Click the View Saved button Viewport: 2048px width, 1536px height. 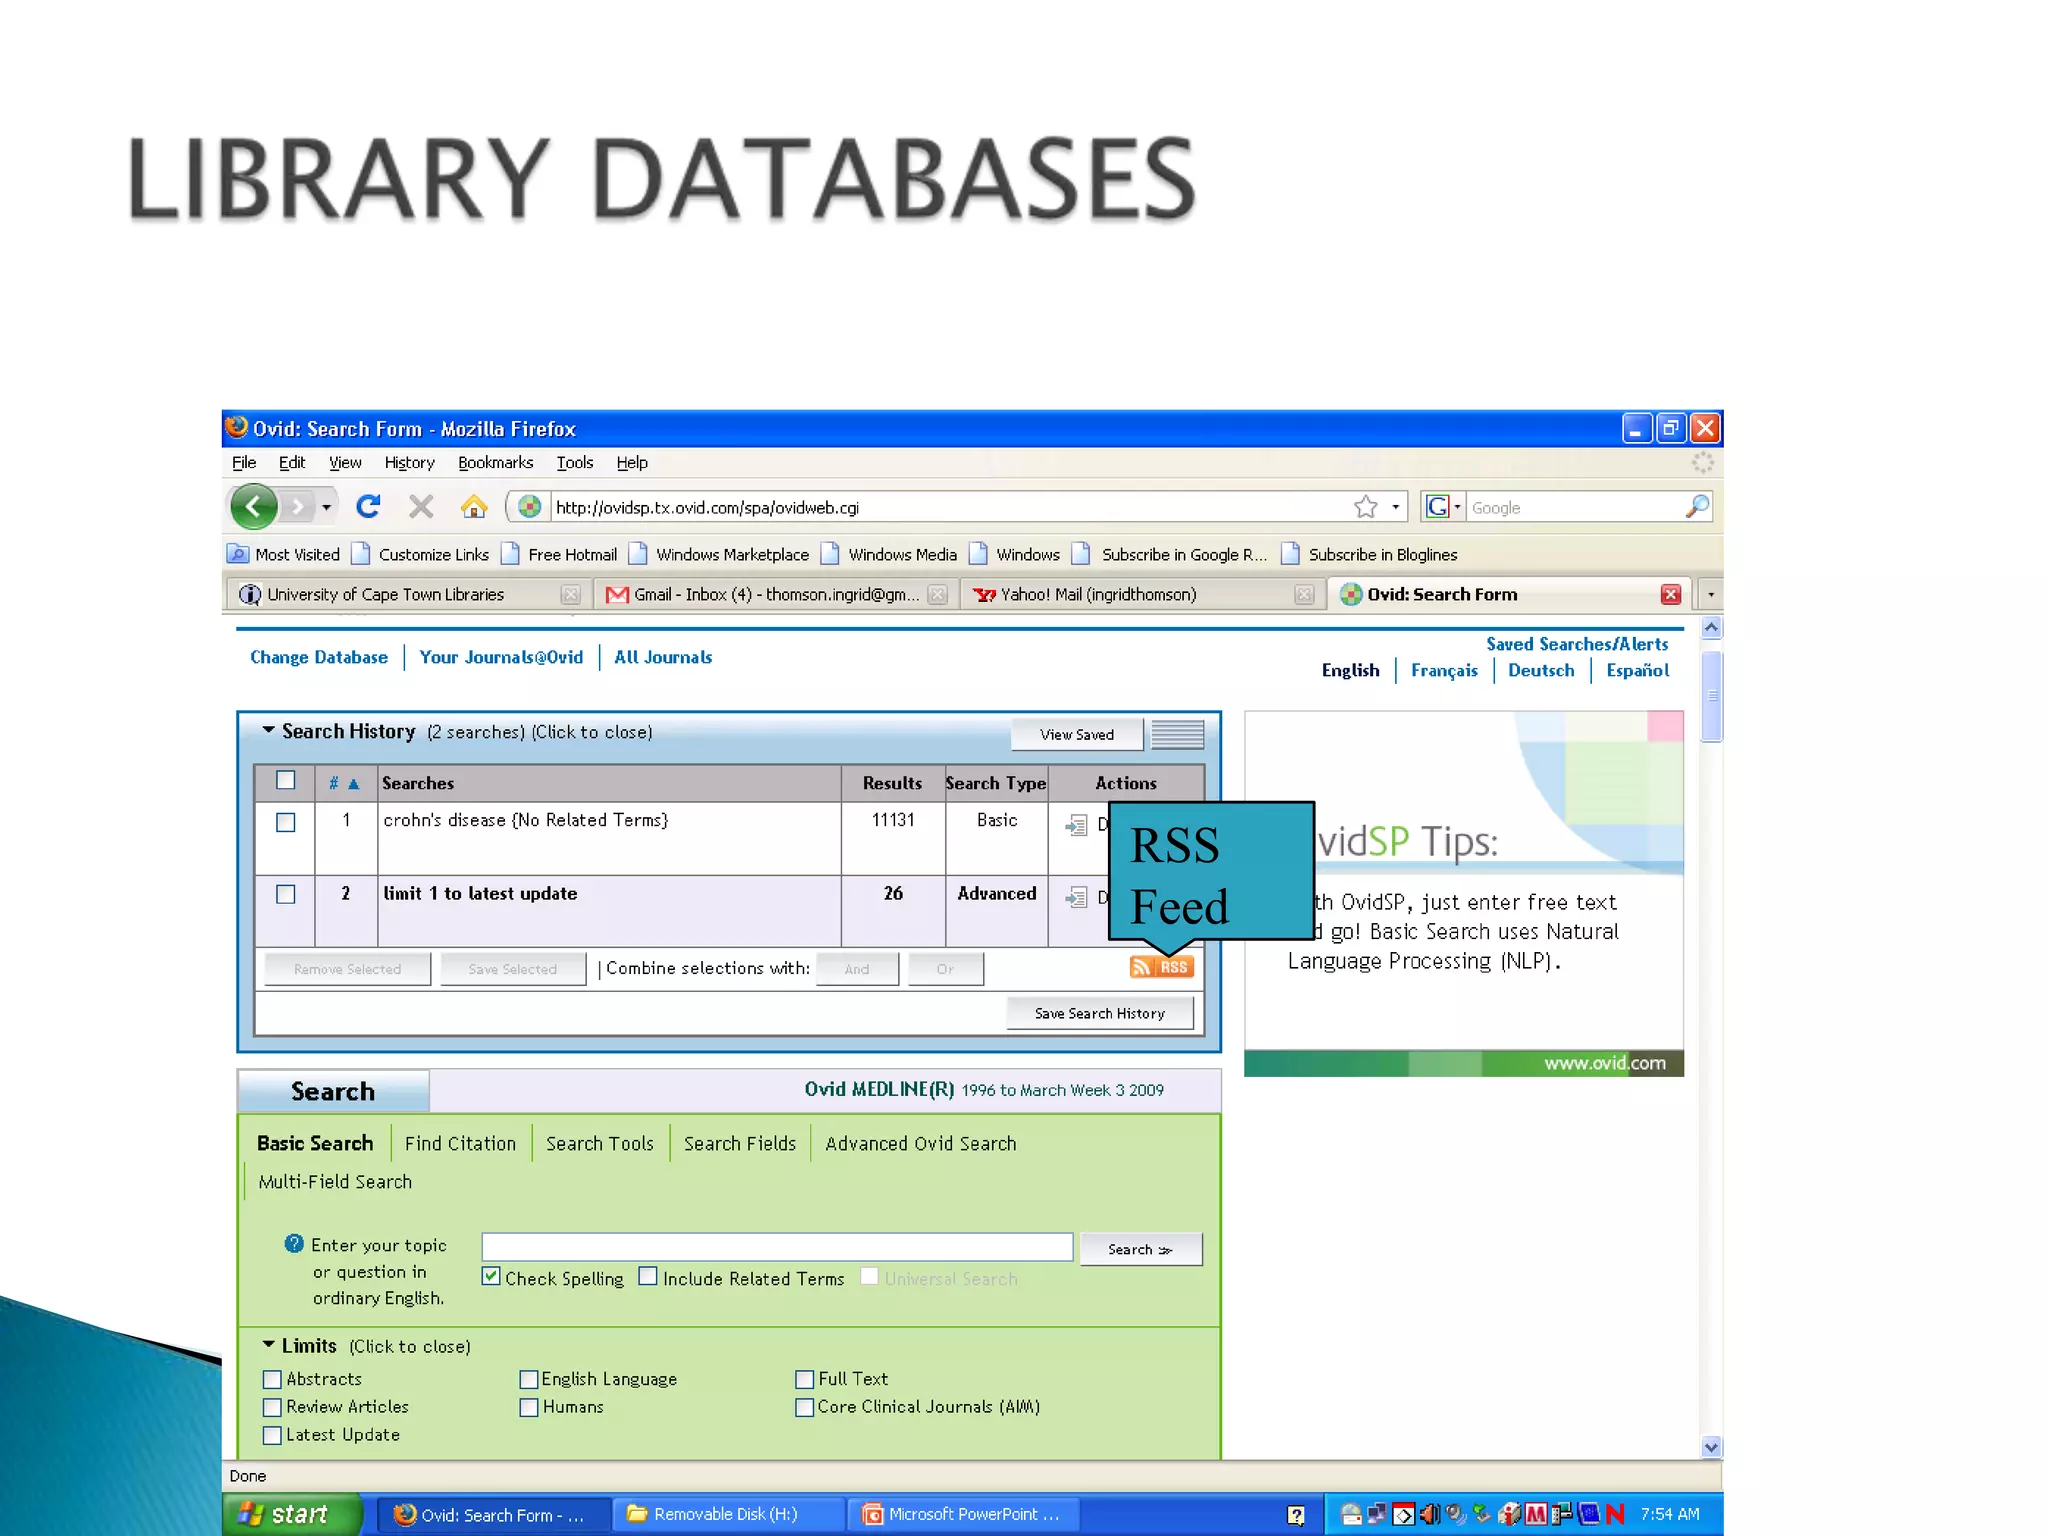coord(1077,734)
